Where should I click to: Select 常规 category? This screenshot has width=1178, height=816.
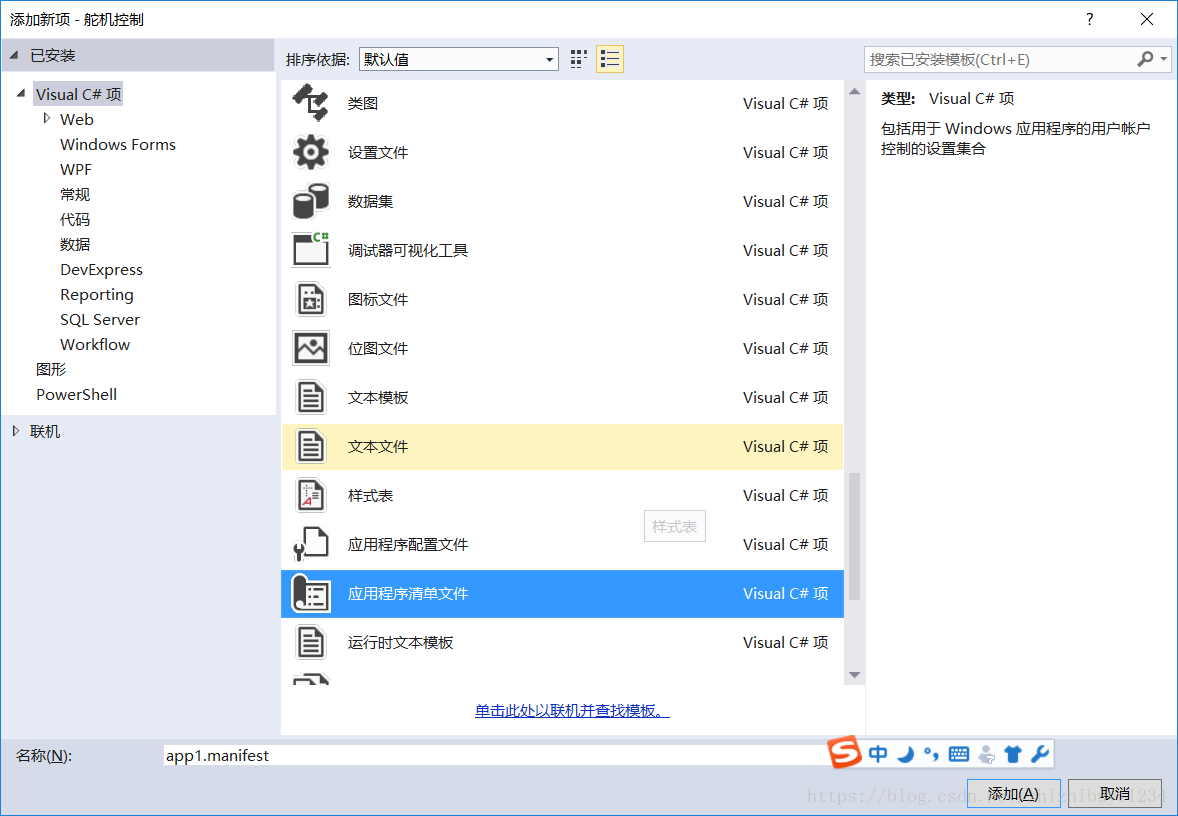(75, 195)
